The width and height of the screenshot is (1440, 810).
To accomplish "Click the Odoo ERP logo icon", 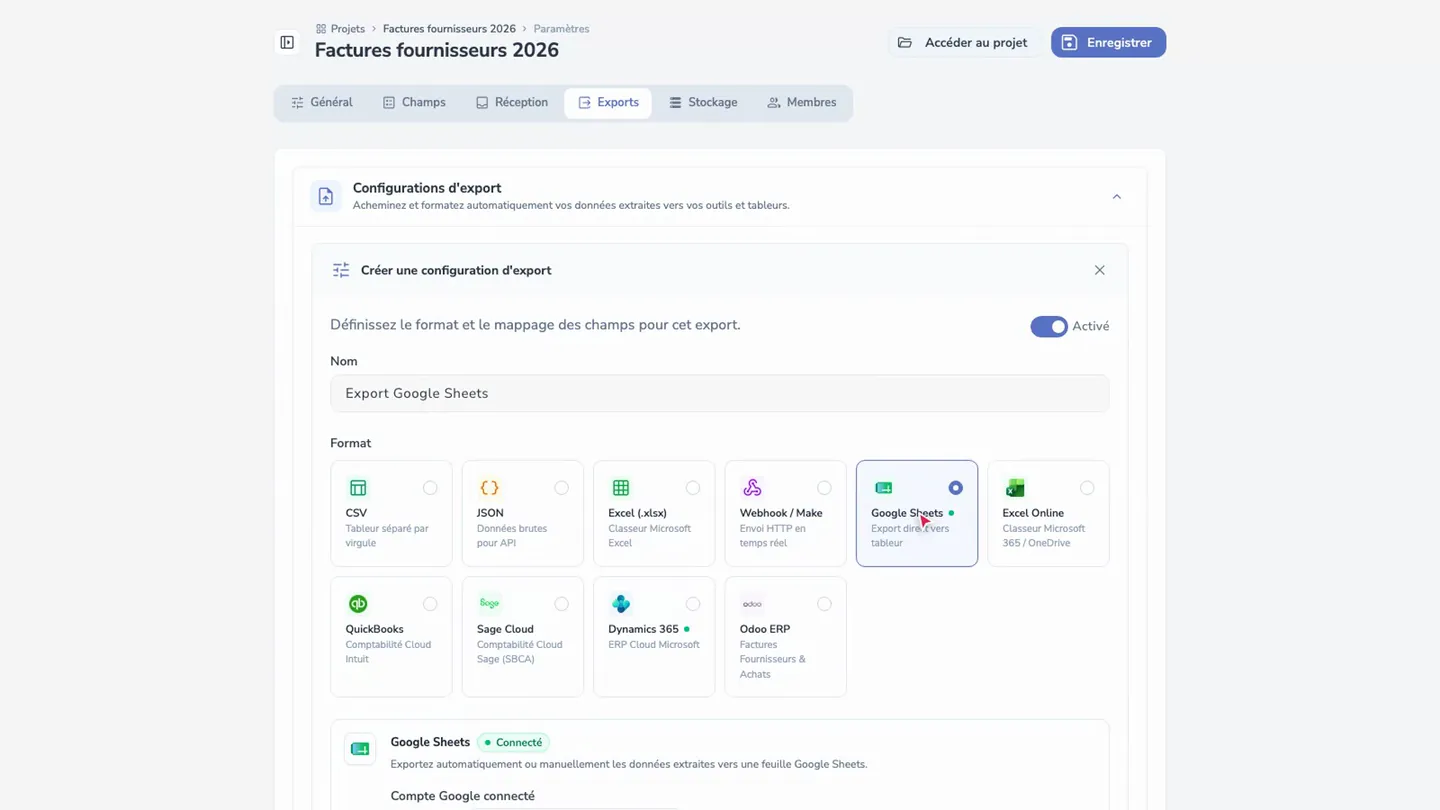I will [x=752, y=604].
